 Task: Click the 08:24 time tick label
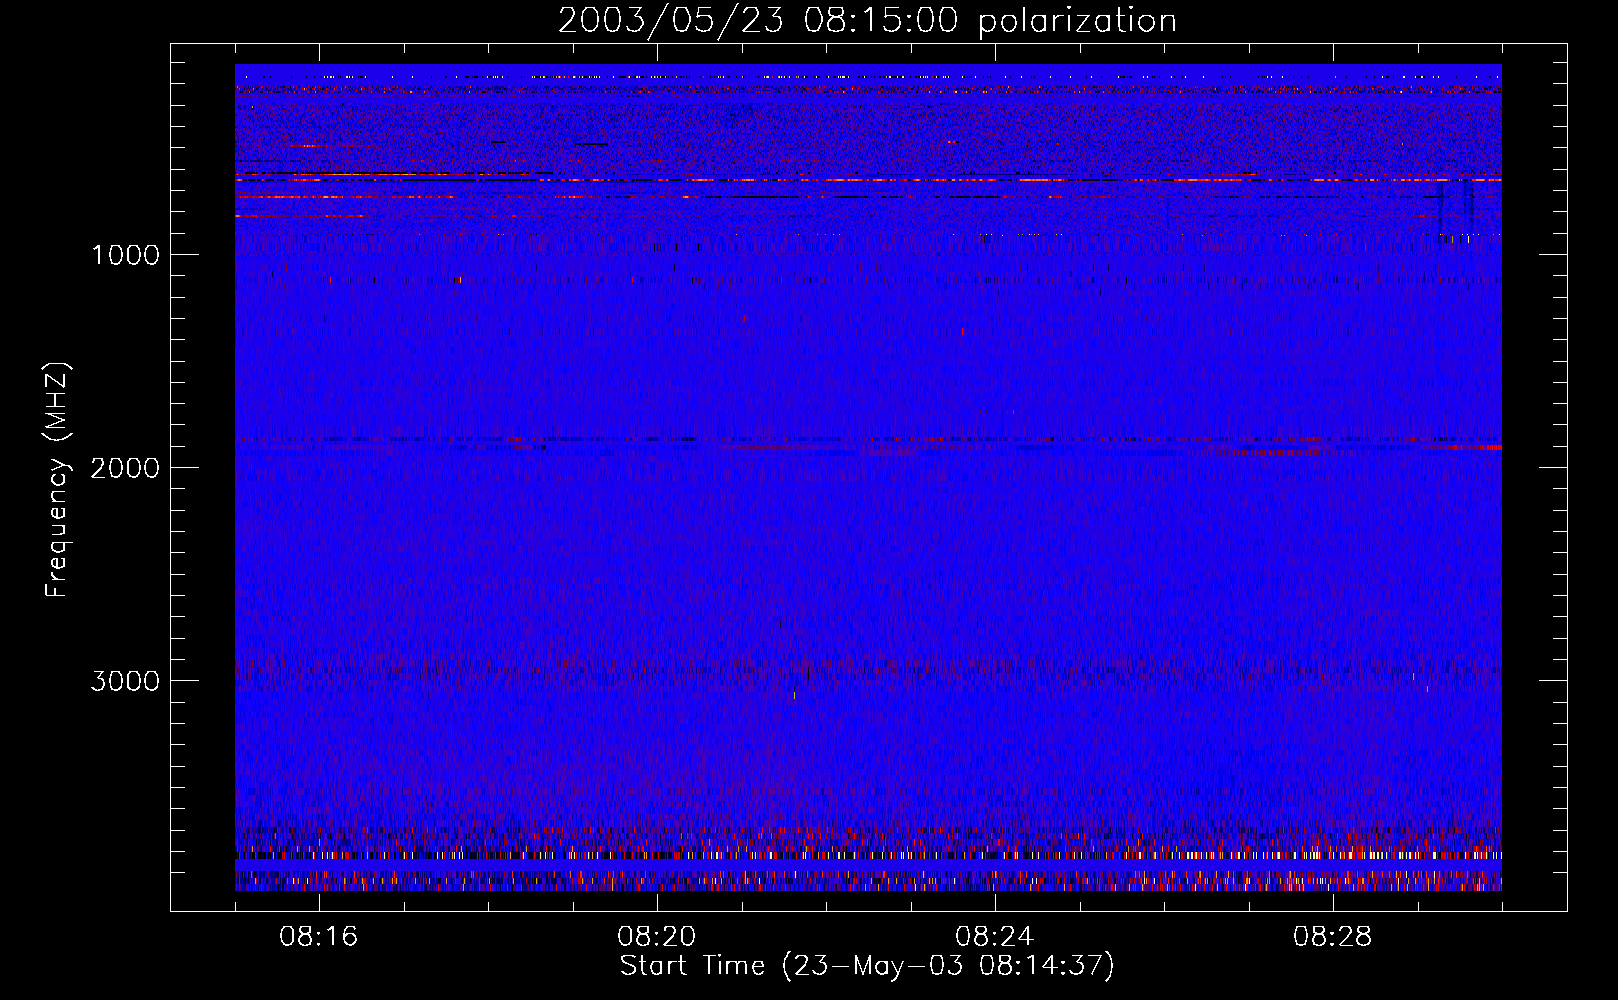click(x=995, y=937)
